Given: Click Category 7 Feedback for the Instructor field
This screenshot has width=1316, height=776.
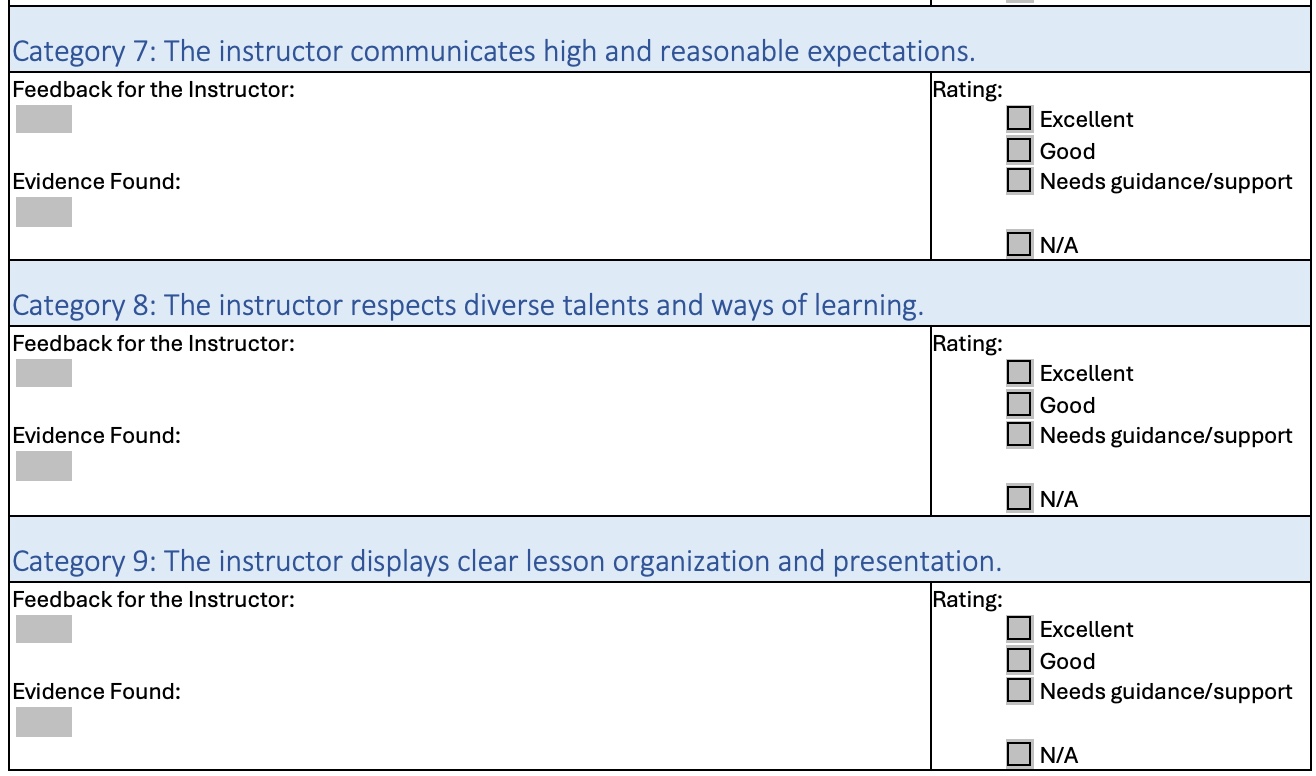Looking at the screenshot, I should (44, 119).
